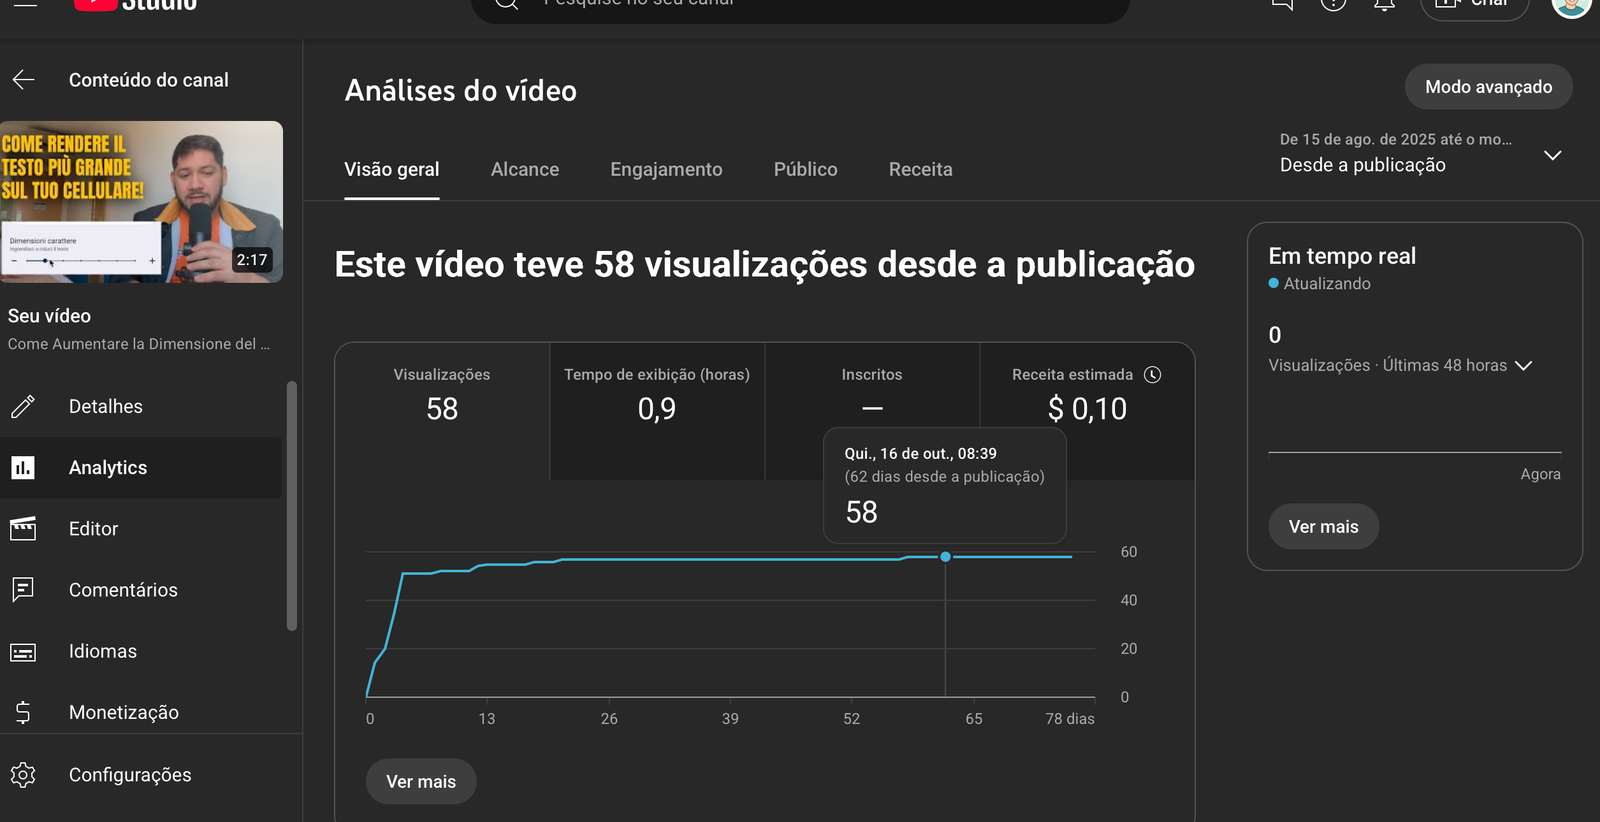Expand the Desde a publicação date range dropdown
Image resolution: width=1600 pixels, height=822 pixels.
click(1421, 154)
